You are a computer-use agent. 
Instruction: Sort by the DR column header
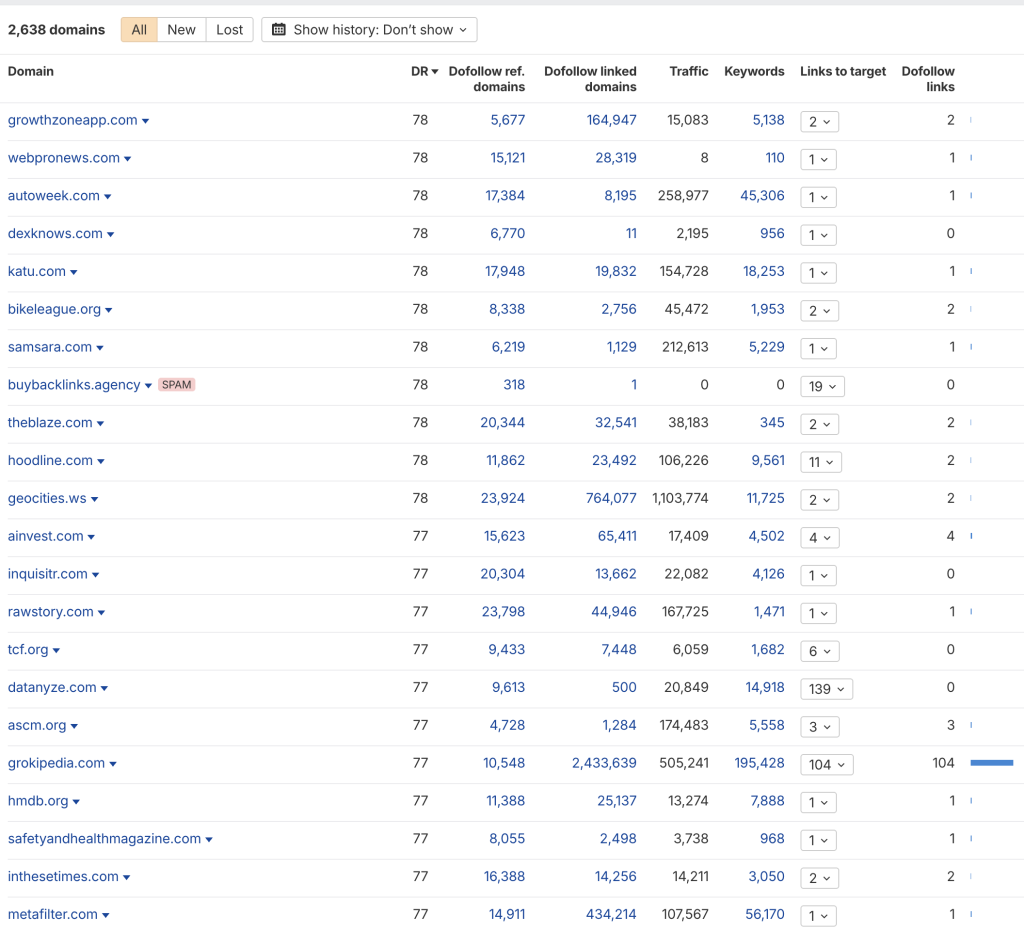click(x=424, y=71)
